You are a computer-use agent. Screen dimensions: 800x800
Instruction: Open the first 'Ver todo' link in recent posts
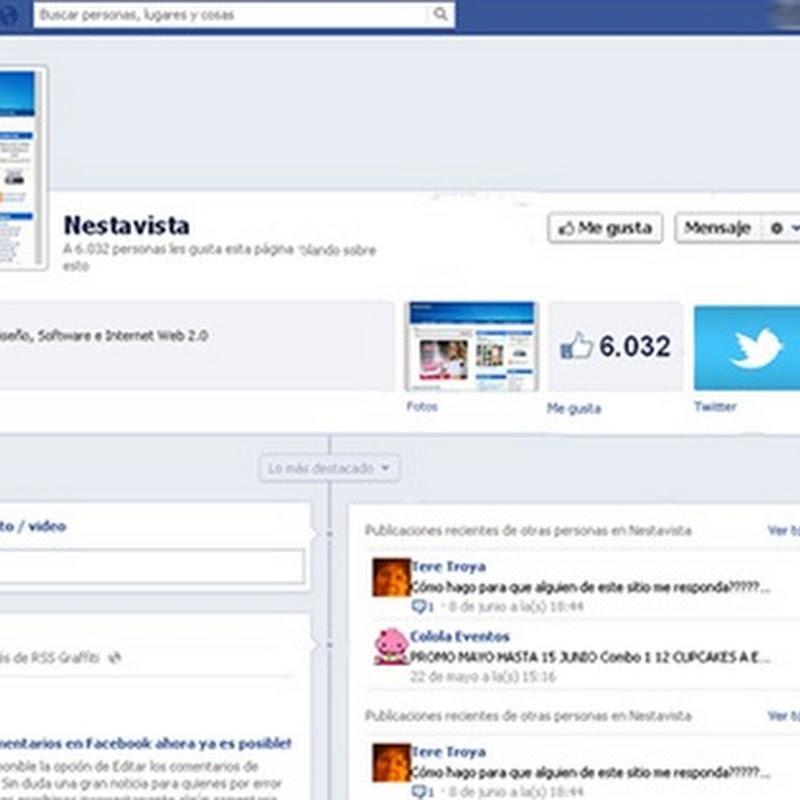[x=784, y=531]
